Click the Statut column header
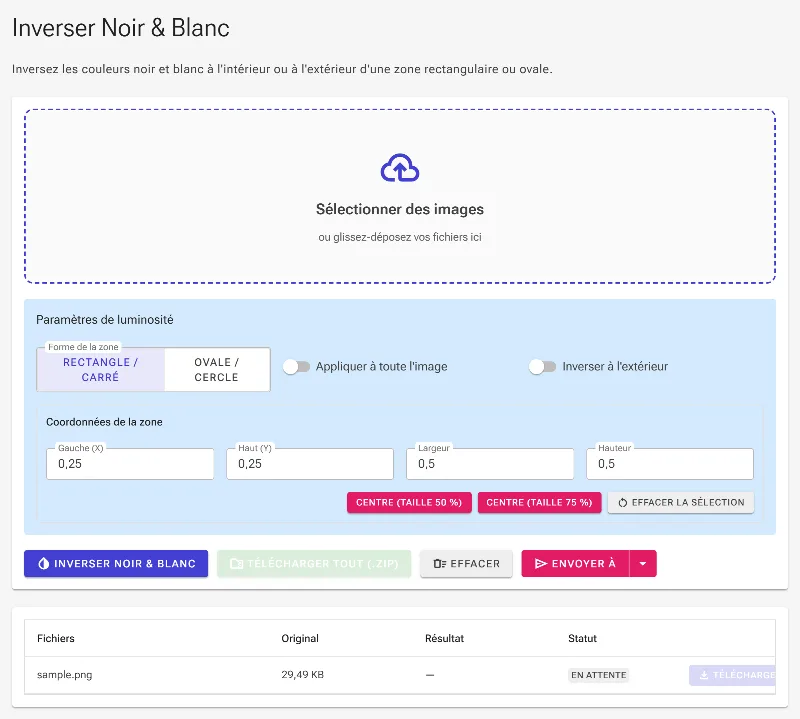800x719 pixels. pos(582,638)
